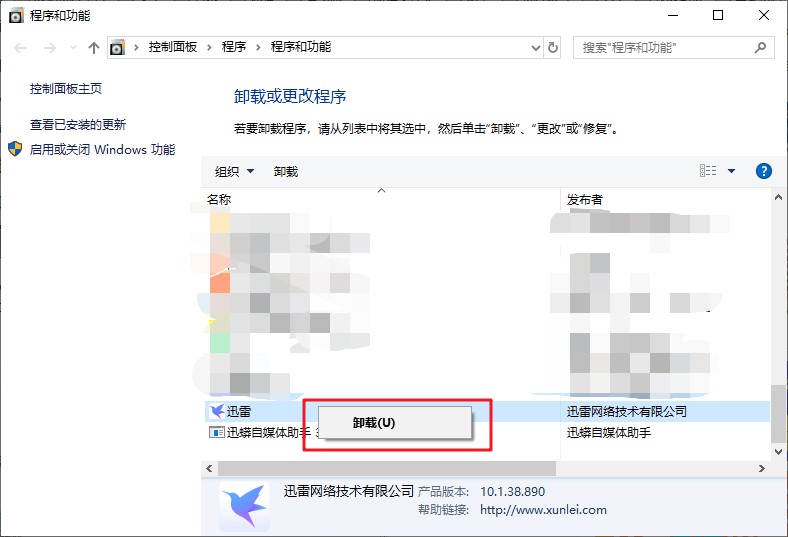Screen dimensions: 788x537
Task: Click the 控制面板 breadcrumb segment
Action: click(173, 47)
